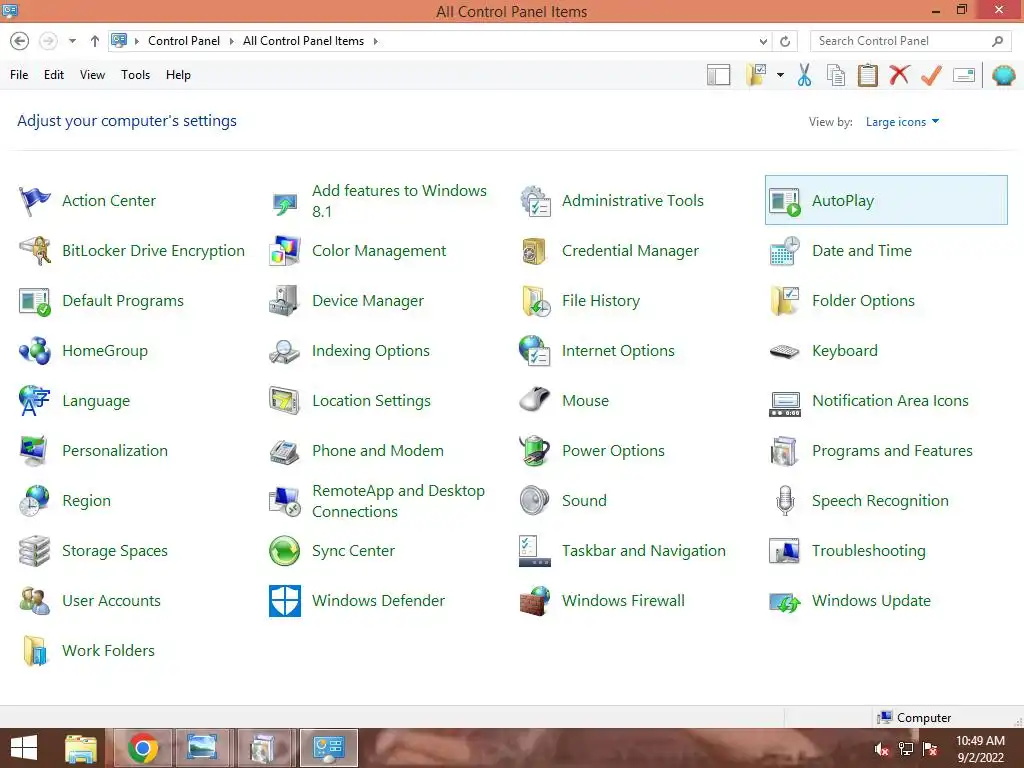Open the View menu
Image resolution: width=1024 pixels, height=768 pixels.
92,75
